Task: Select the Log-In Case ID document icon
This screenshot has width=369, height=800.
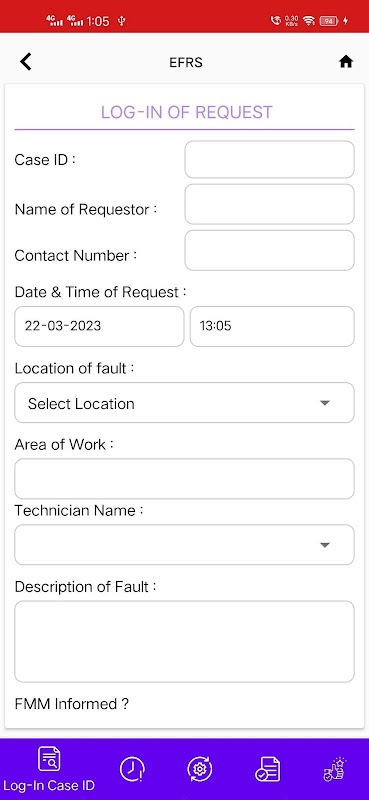Action: [x=50, y=760]
